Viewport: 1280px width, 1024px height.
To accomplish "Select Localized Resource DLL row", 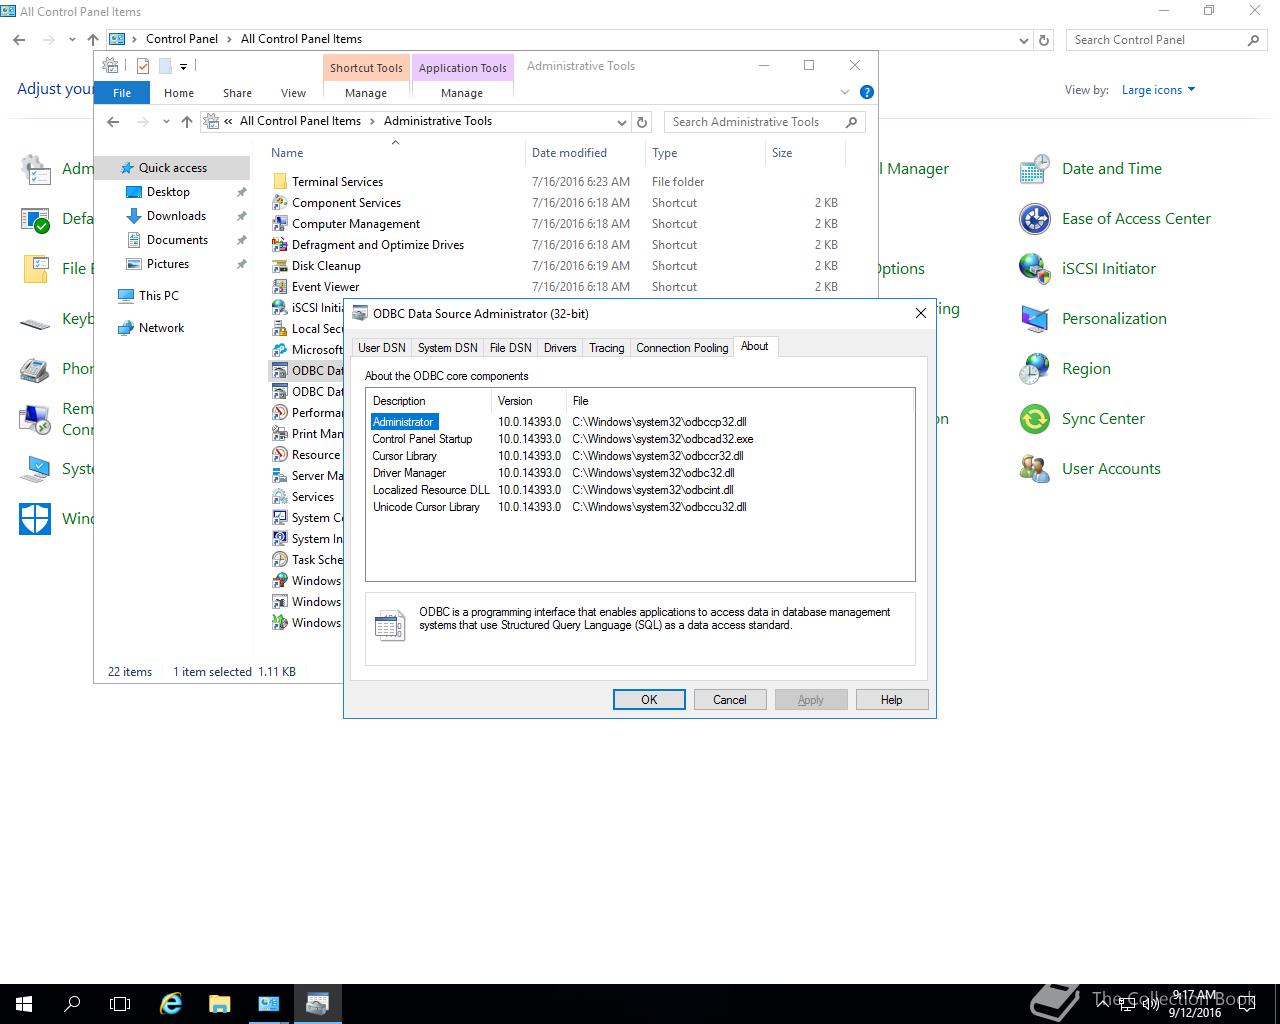I will [640, 490].
